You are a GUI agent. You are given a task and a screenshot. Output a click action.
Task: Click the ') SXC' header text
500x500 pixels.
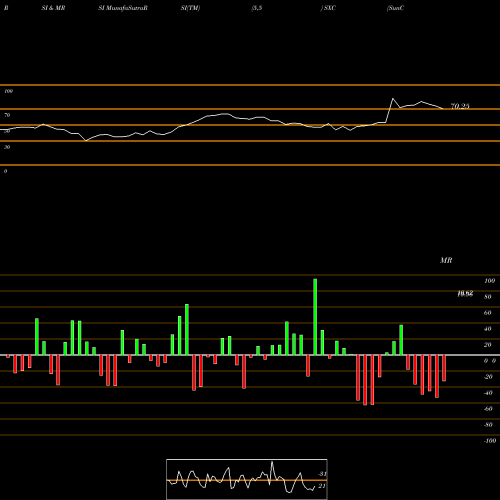click(x=328, y=8)
